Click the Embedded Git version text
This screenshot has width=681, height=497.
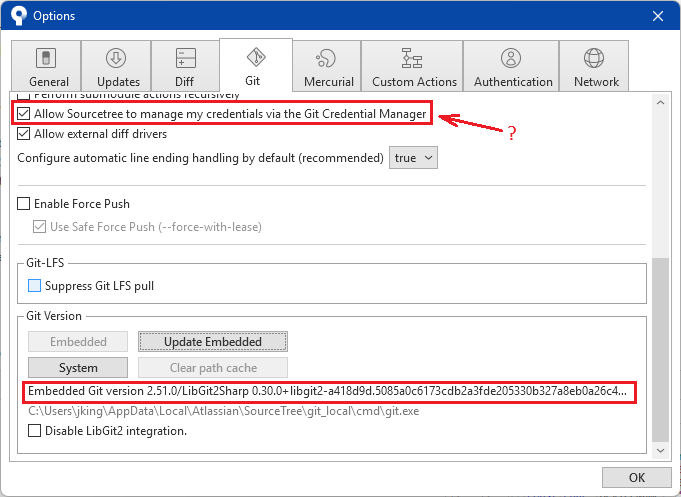[327, 391]
